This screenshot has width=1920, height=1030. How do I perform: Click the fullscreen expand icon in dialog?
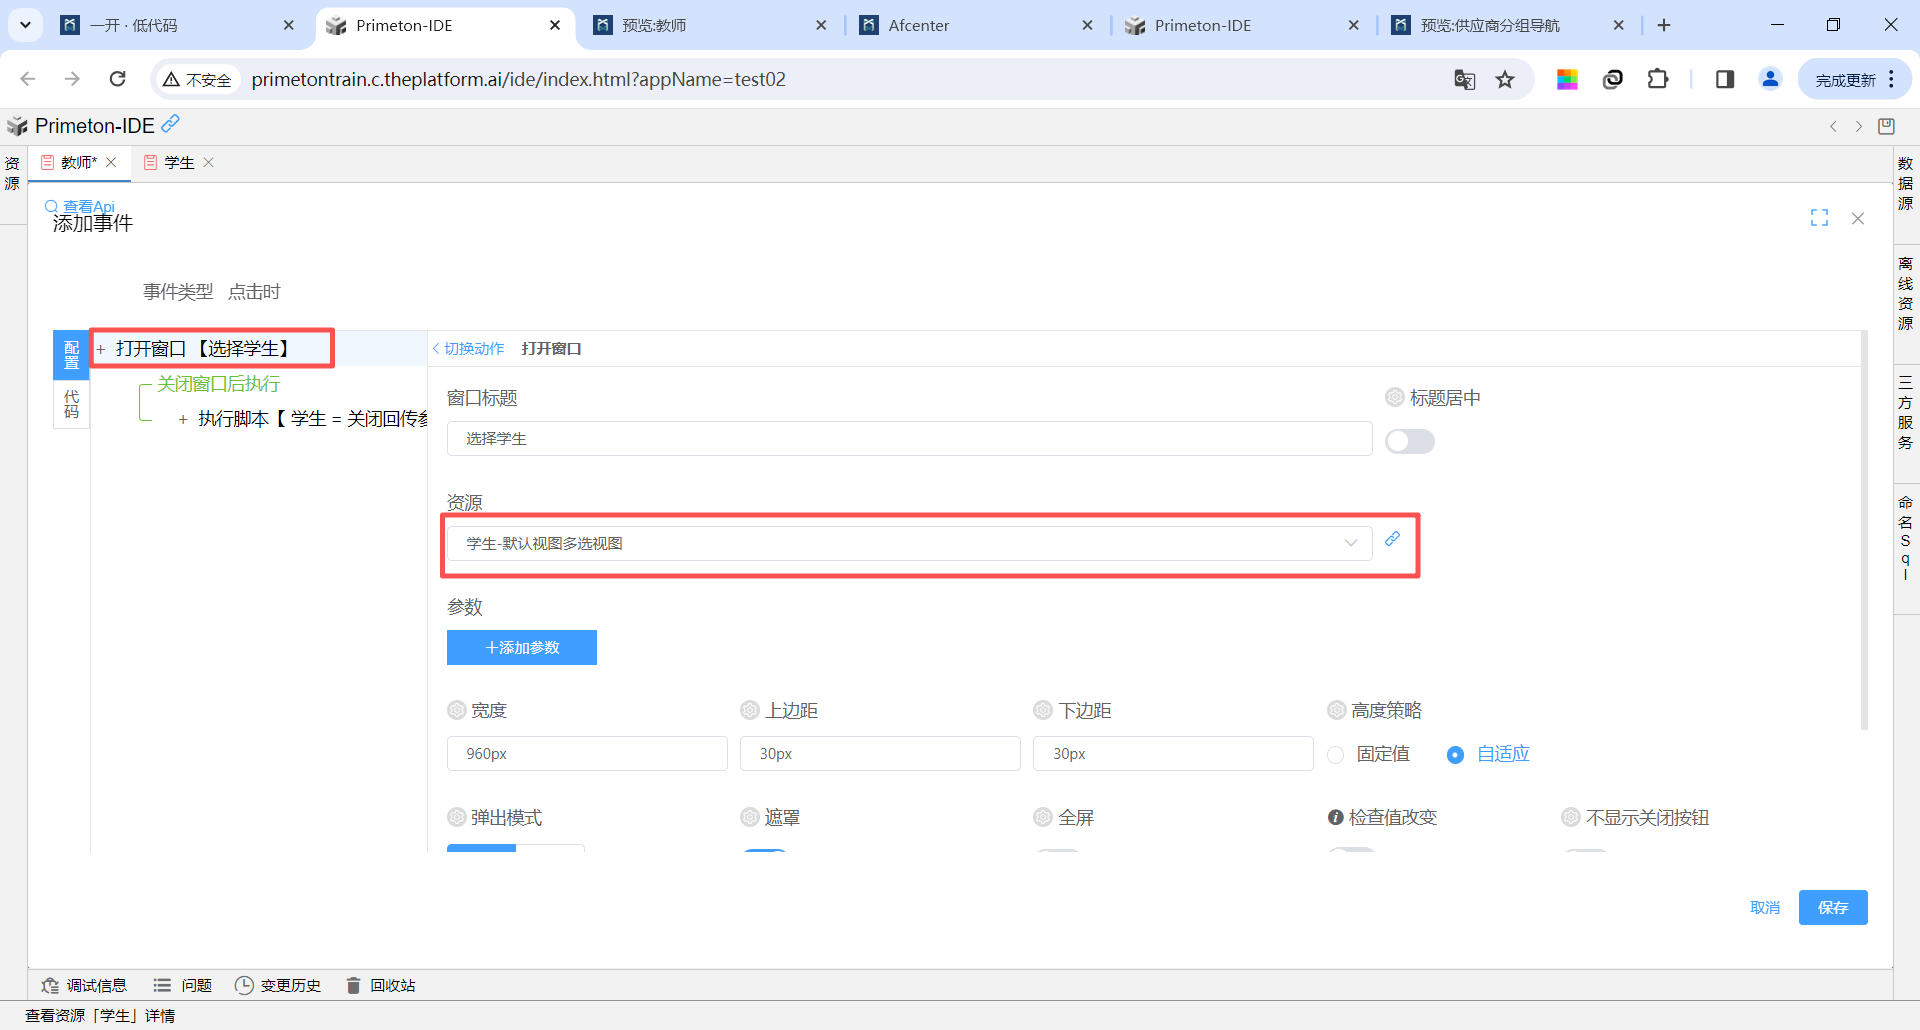coord(1819,218)
